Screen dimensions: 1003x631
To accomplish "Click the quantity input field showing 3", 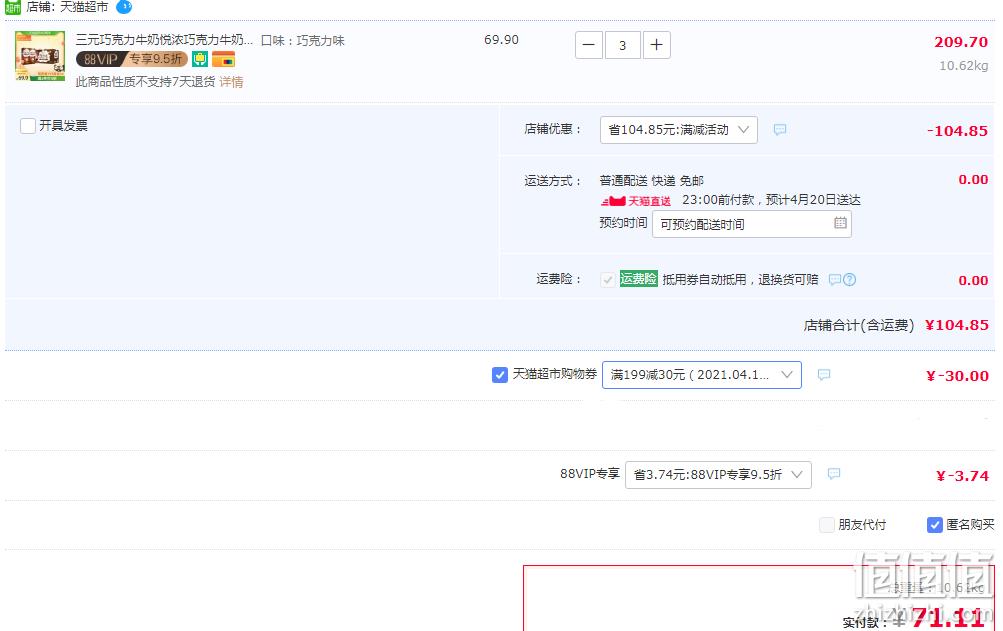I will [622, 45].
